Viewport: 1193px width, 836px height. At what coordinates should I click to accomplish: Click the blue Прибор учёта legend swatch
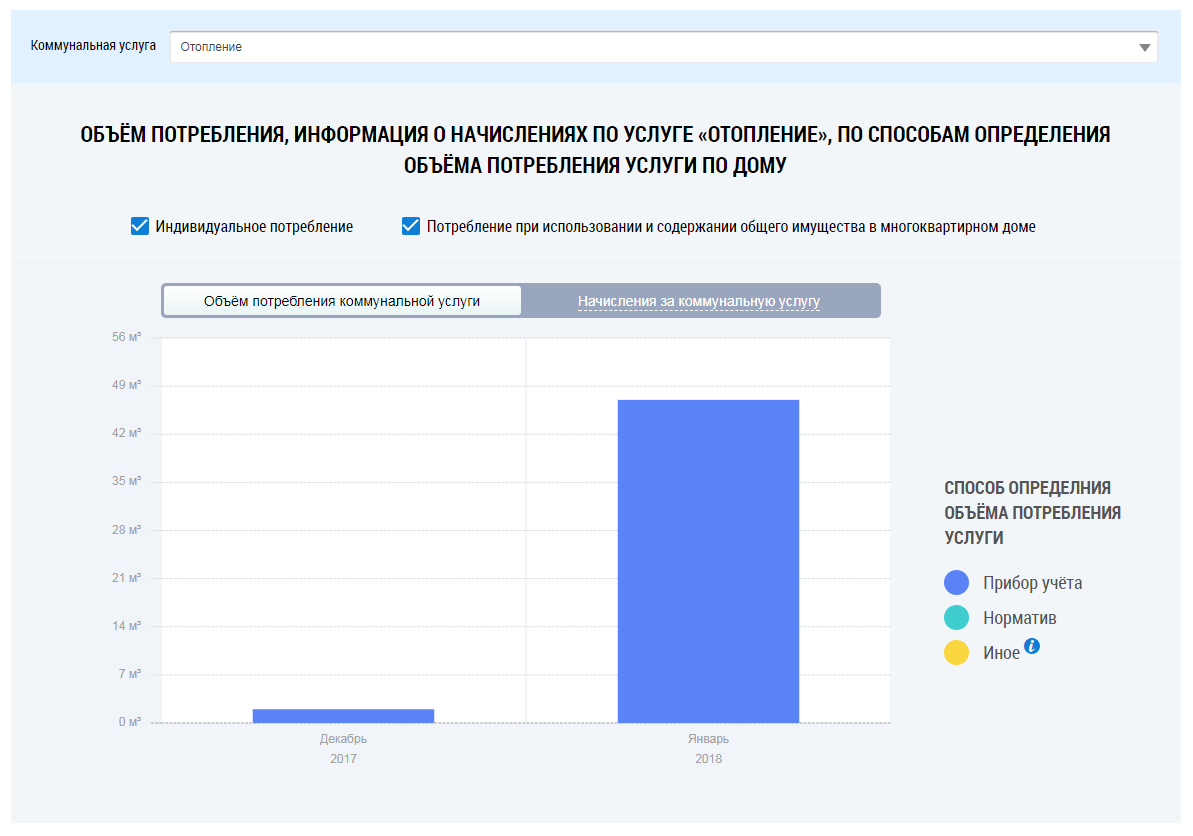[x=956, y=583]
